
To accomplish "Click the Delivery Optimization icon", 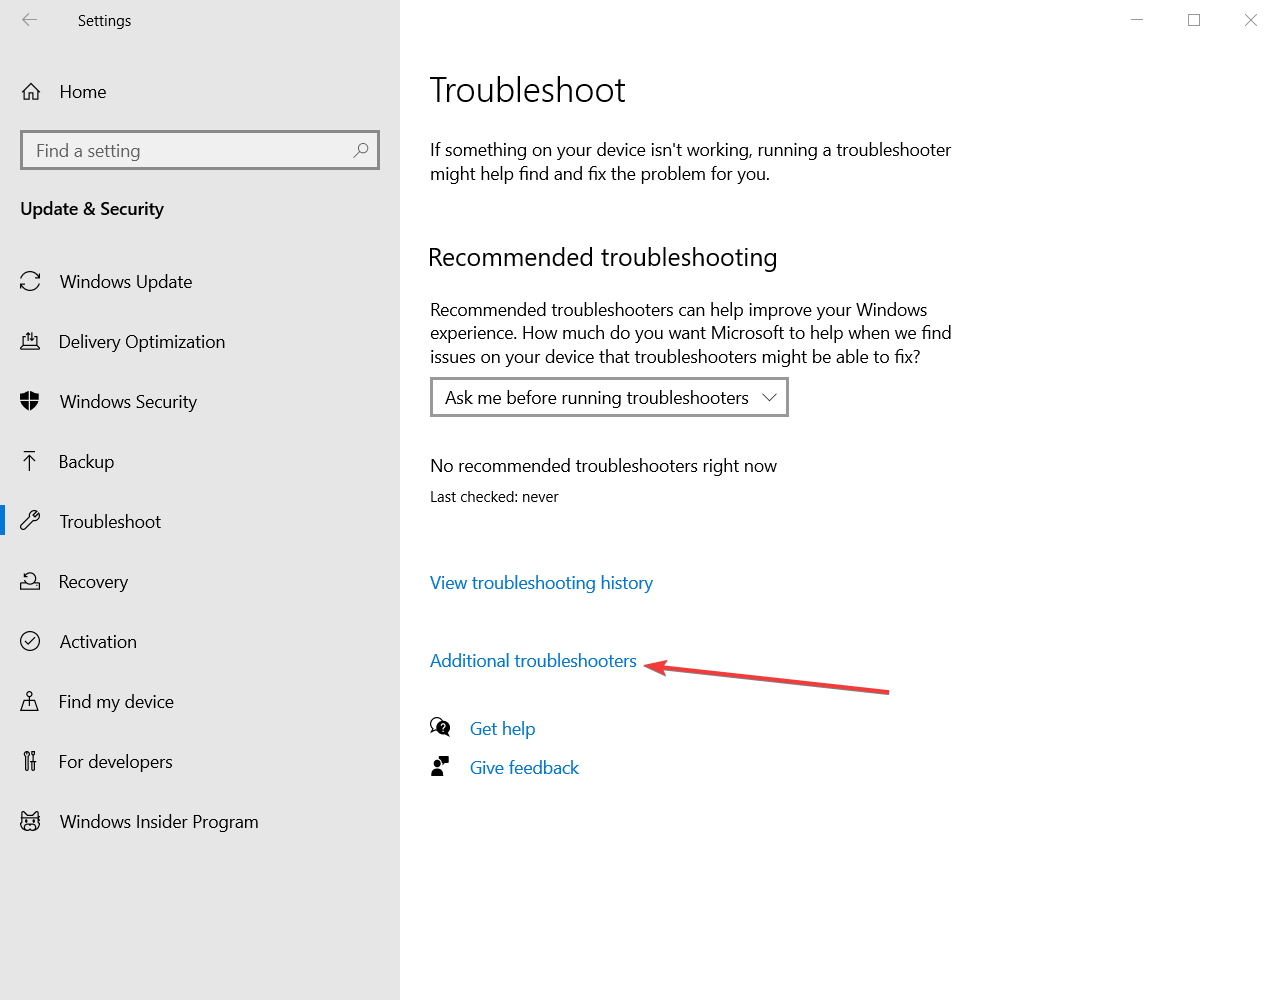I will pyautogui.click(x=30, y=342).
